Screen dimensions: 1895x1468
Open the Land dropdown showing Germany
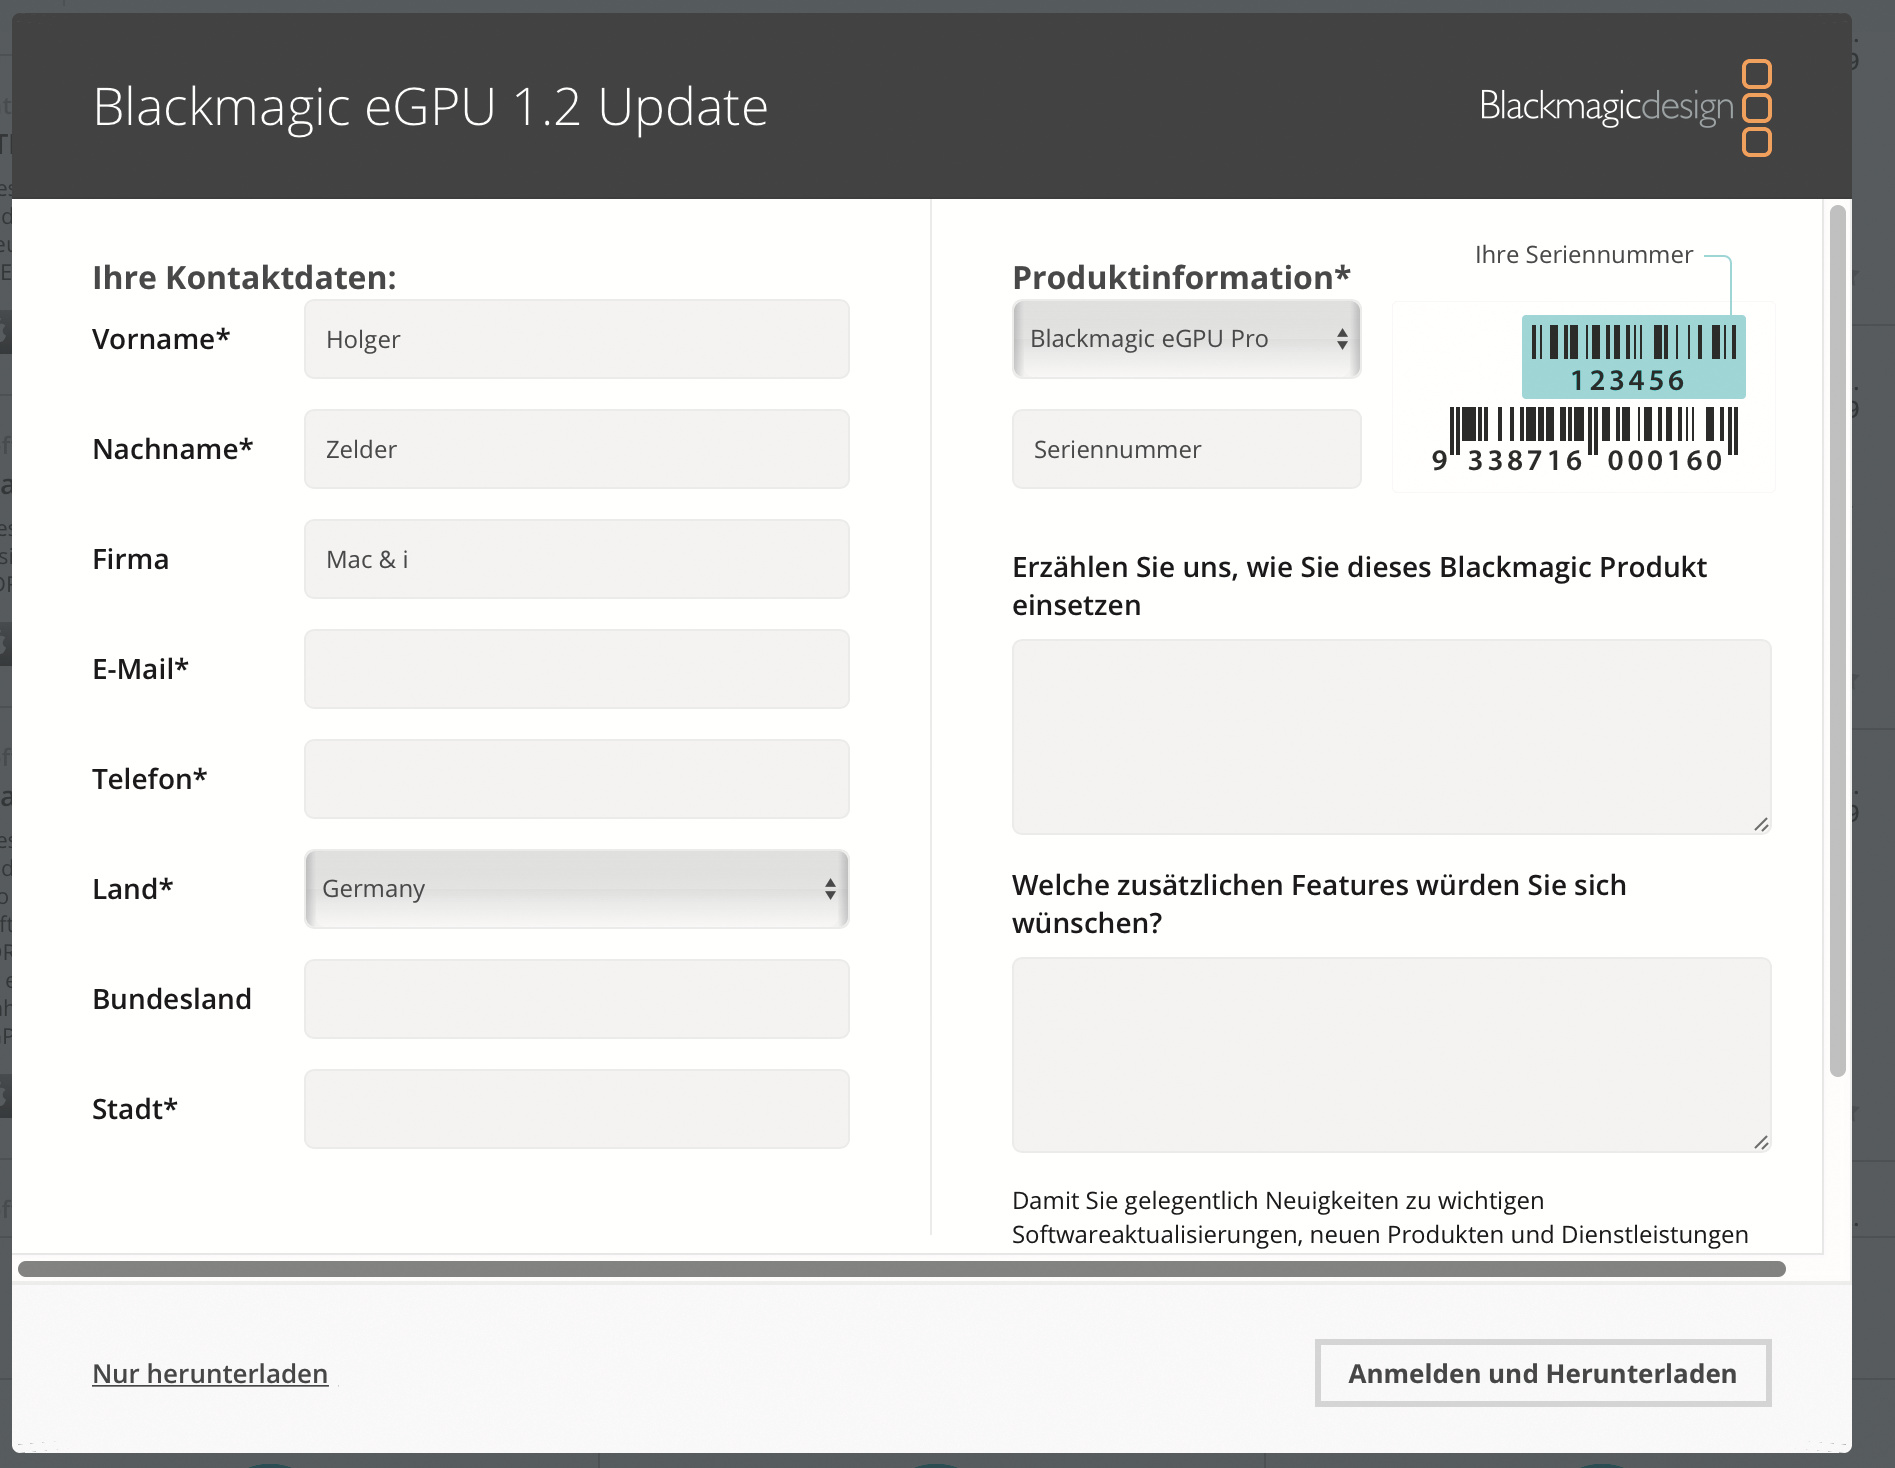(x=577, y=889)
